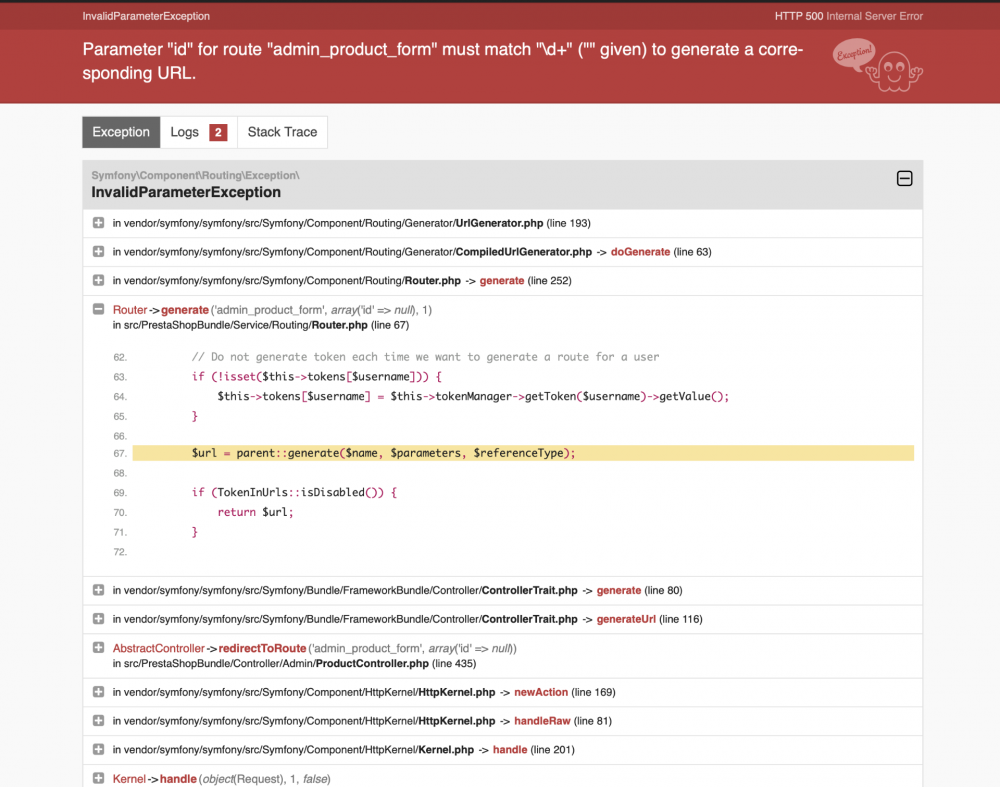Click the doGenerate link
The image size is (1000, 787).
[x=640, y=251]
